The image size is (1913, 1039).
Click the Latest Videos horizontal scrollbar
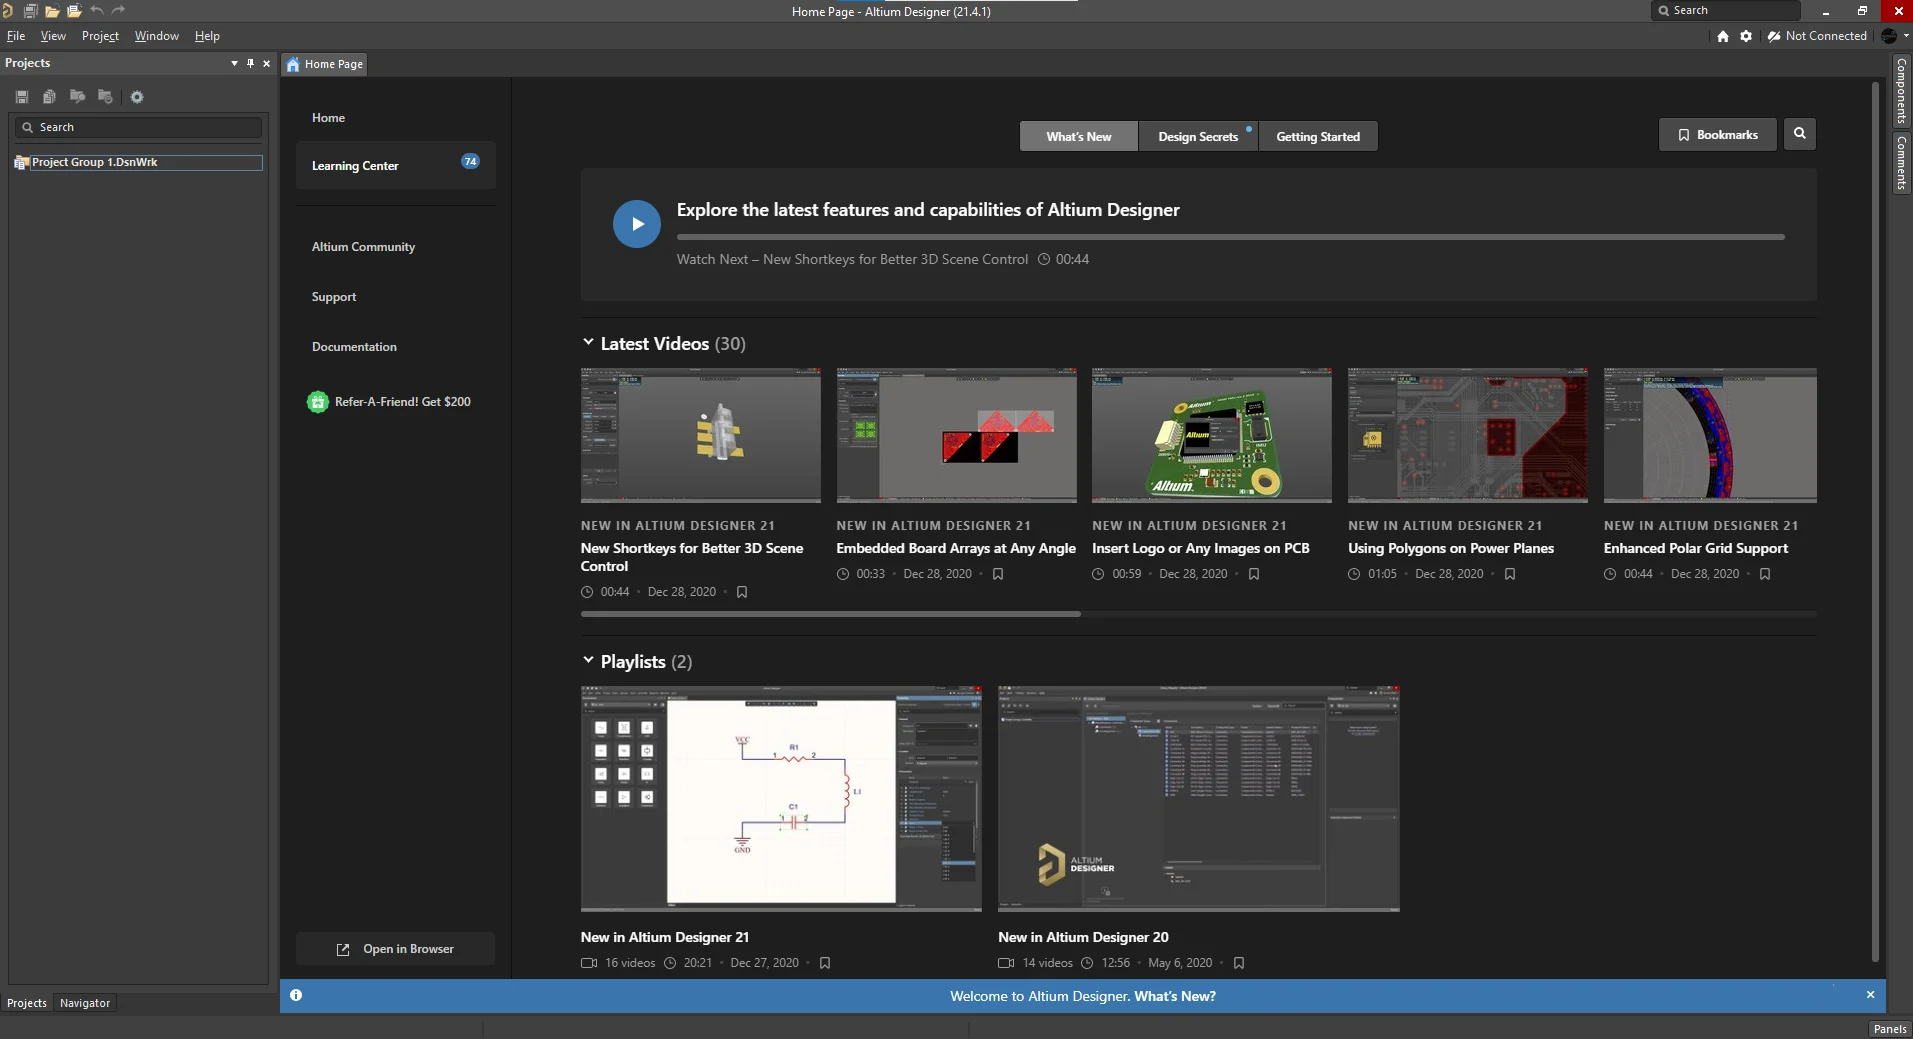830,614
